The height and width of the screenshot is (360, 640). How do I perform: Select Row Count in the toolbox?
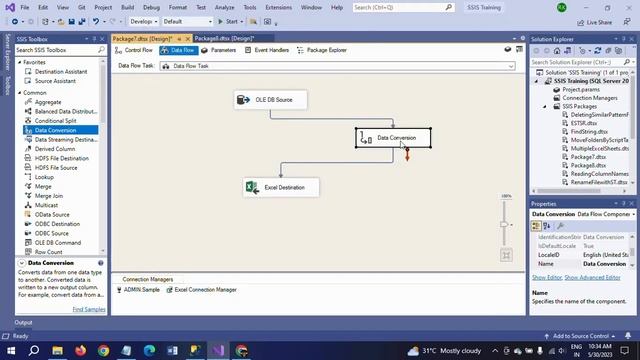click(48, 252)
